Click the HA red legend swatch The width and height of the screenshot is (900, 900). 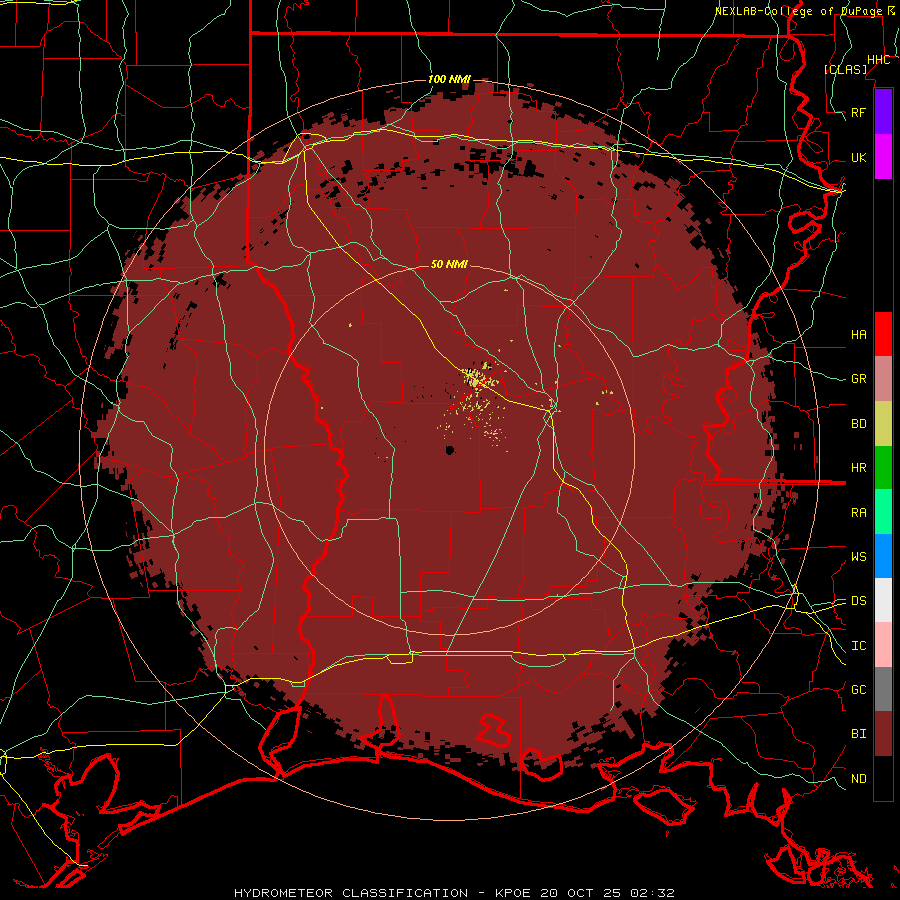(x=883, y=334)
